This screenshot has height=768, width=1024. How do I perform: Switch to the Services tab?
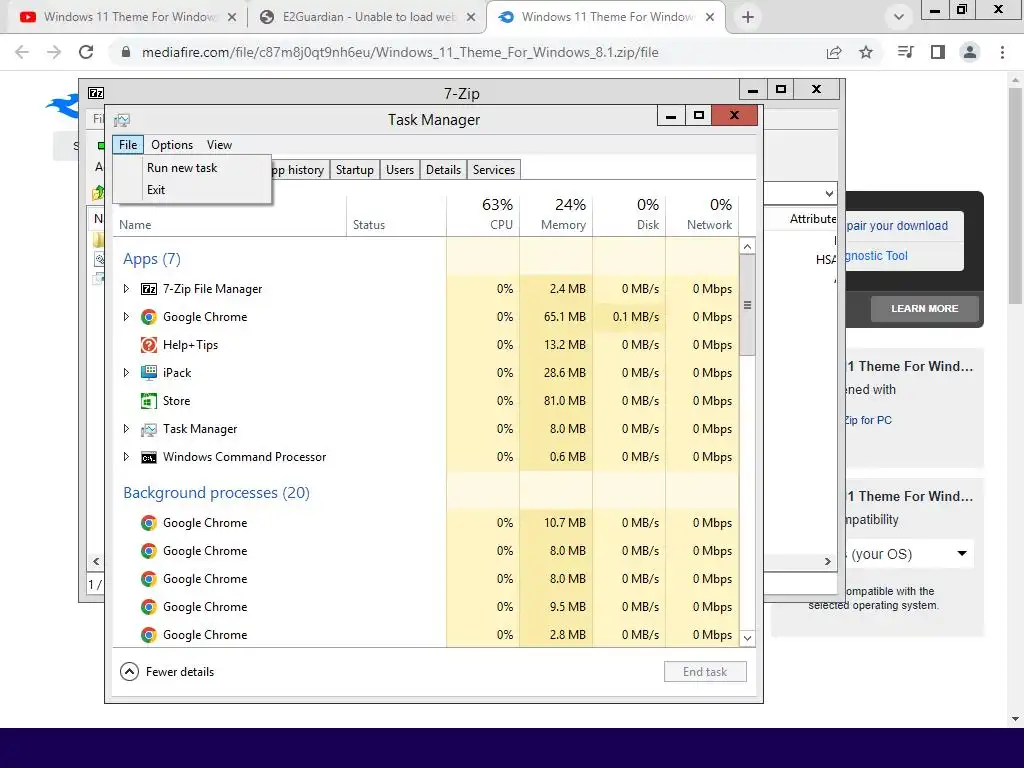tap(494, 170)
